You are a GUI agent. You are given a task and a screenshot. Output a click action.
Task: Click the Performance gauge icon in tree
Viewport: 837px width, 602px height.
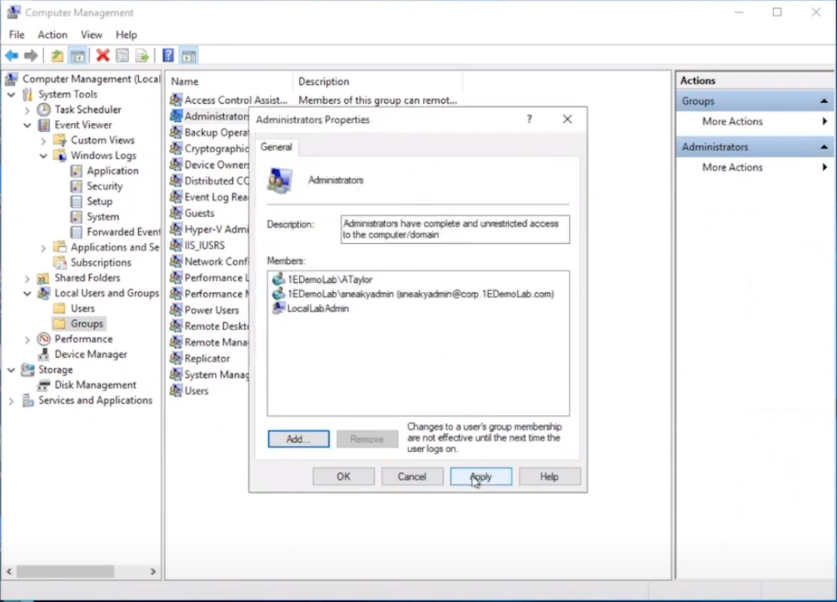[44, 339]
